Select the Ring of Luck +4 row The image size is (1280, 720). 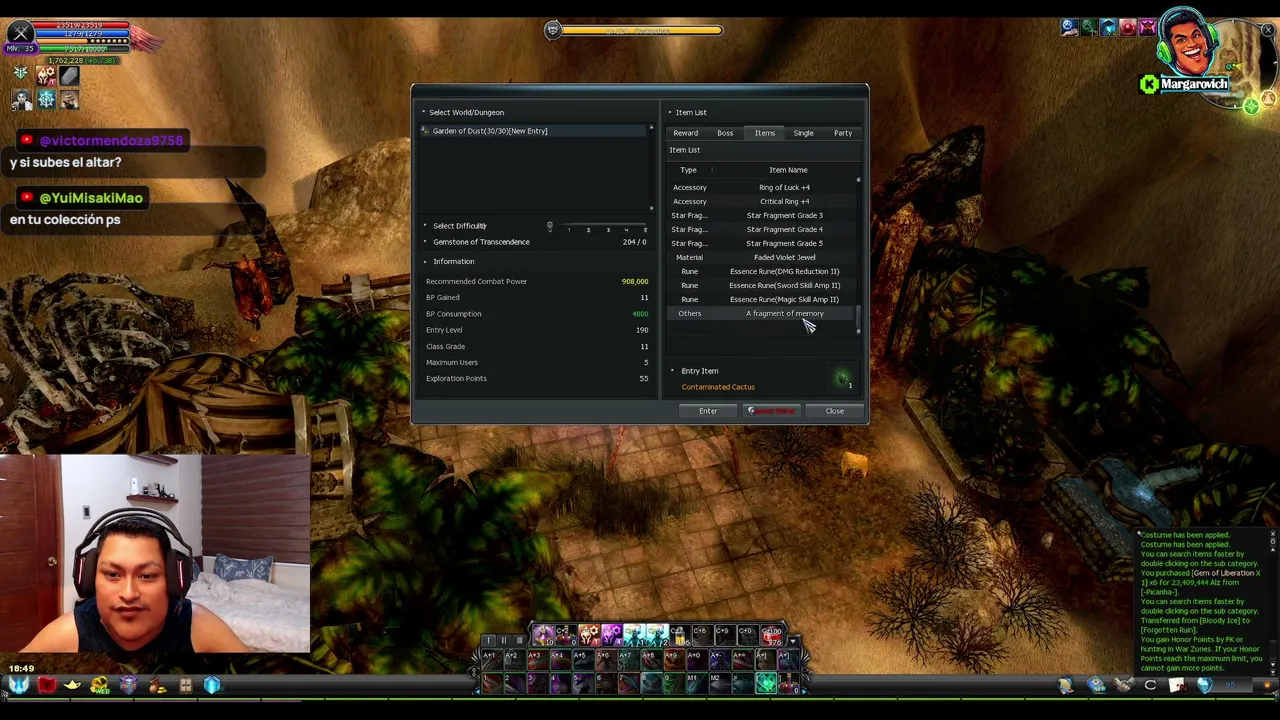coord(762,187)
